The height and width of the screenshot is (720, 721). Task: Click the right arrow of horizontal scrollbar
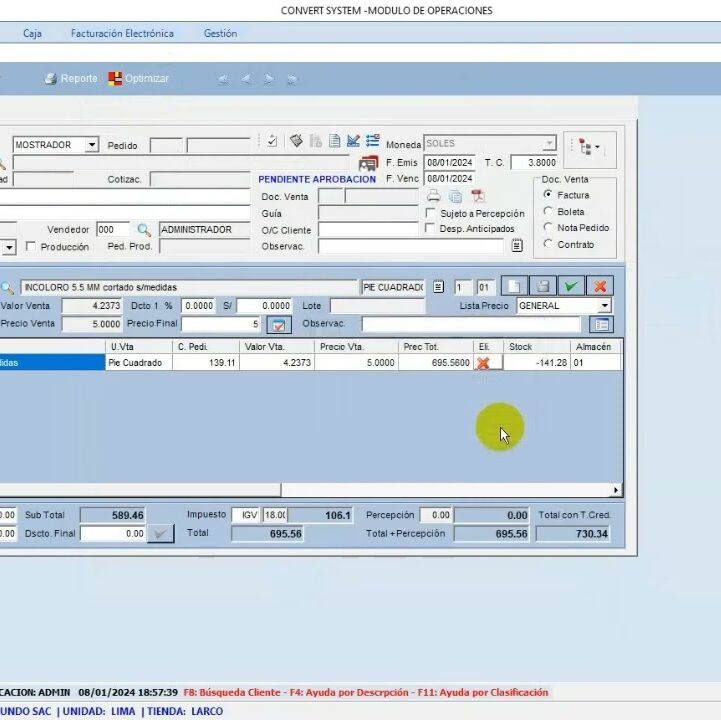(x=615, y=490)
